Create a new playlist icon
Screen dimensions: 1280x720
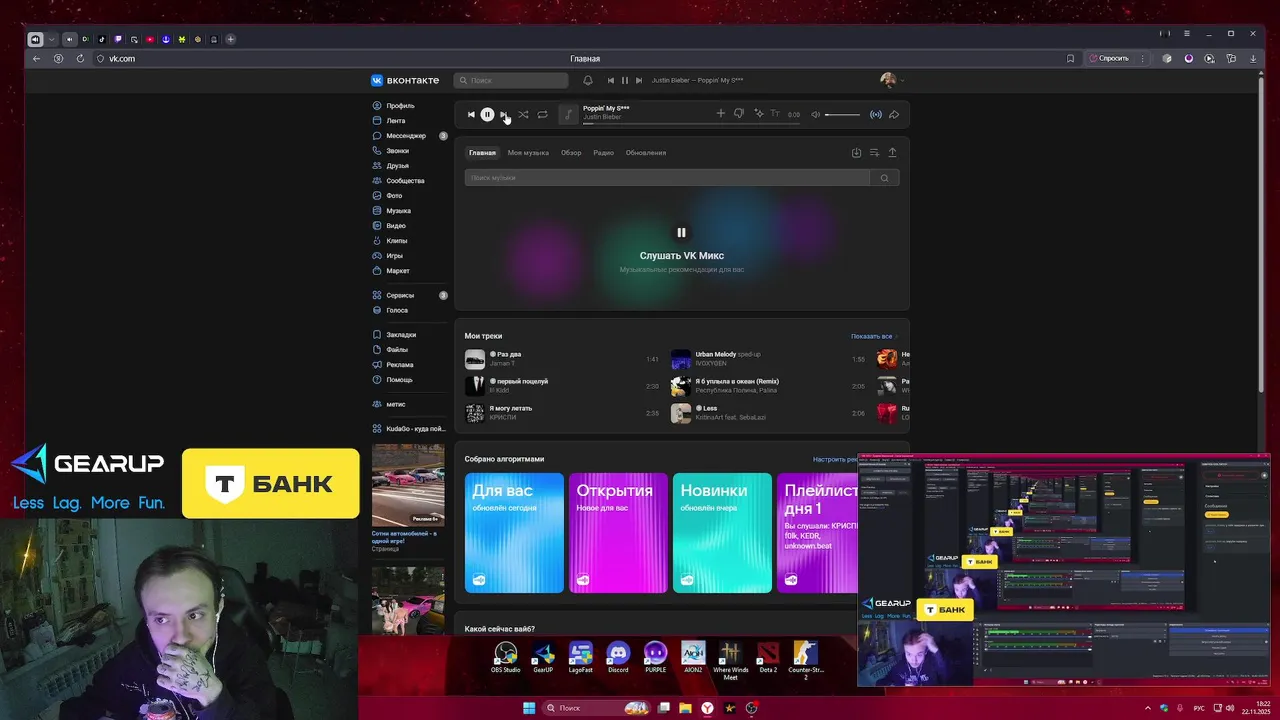tap(874, 153)
